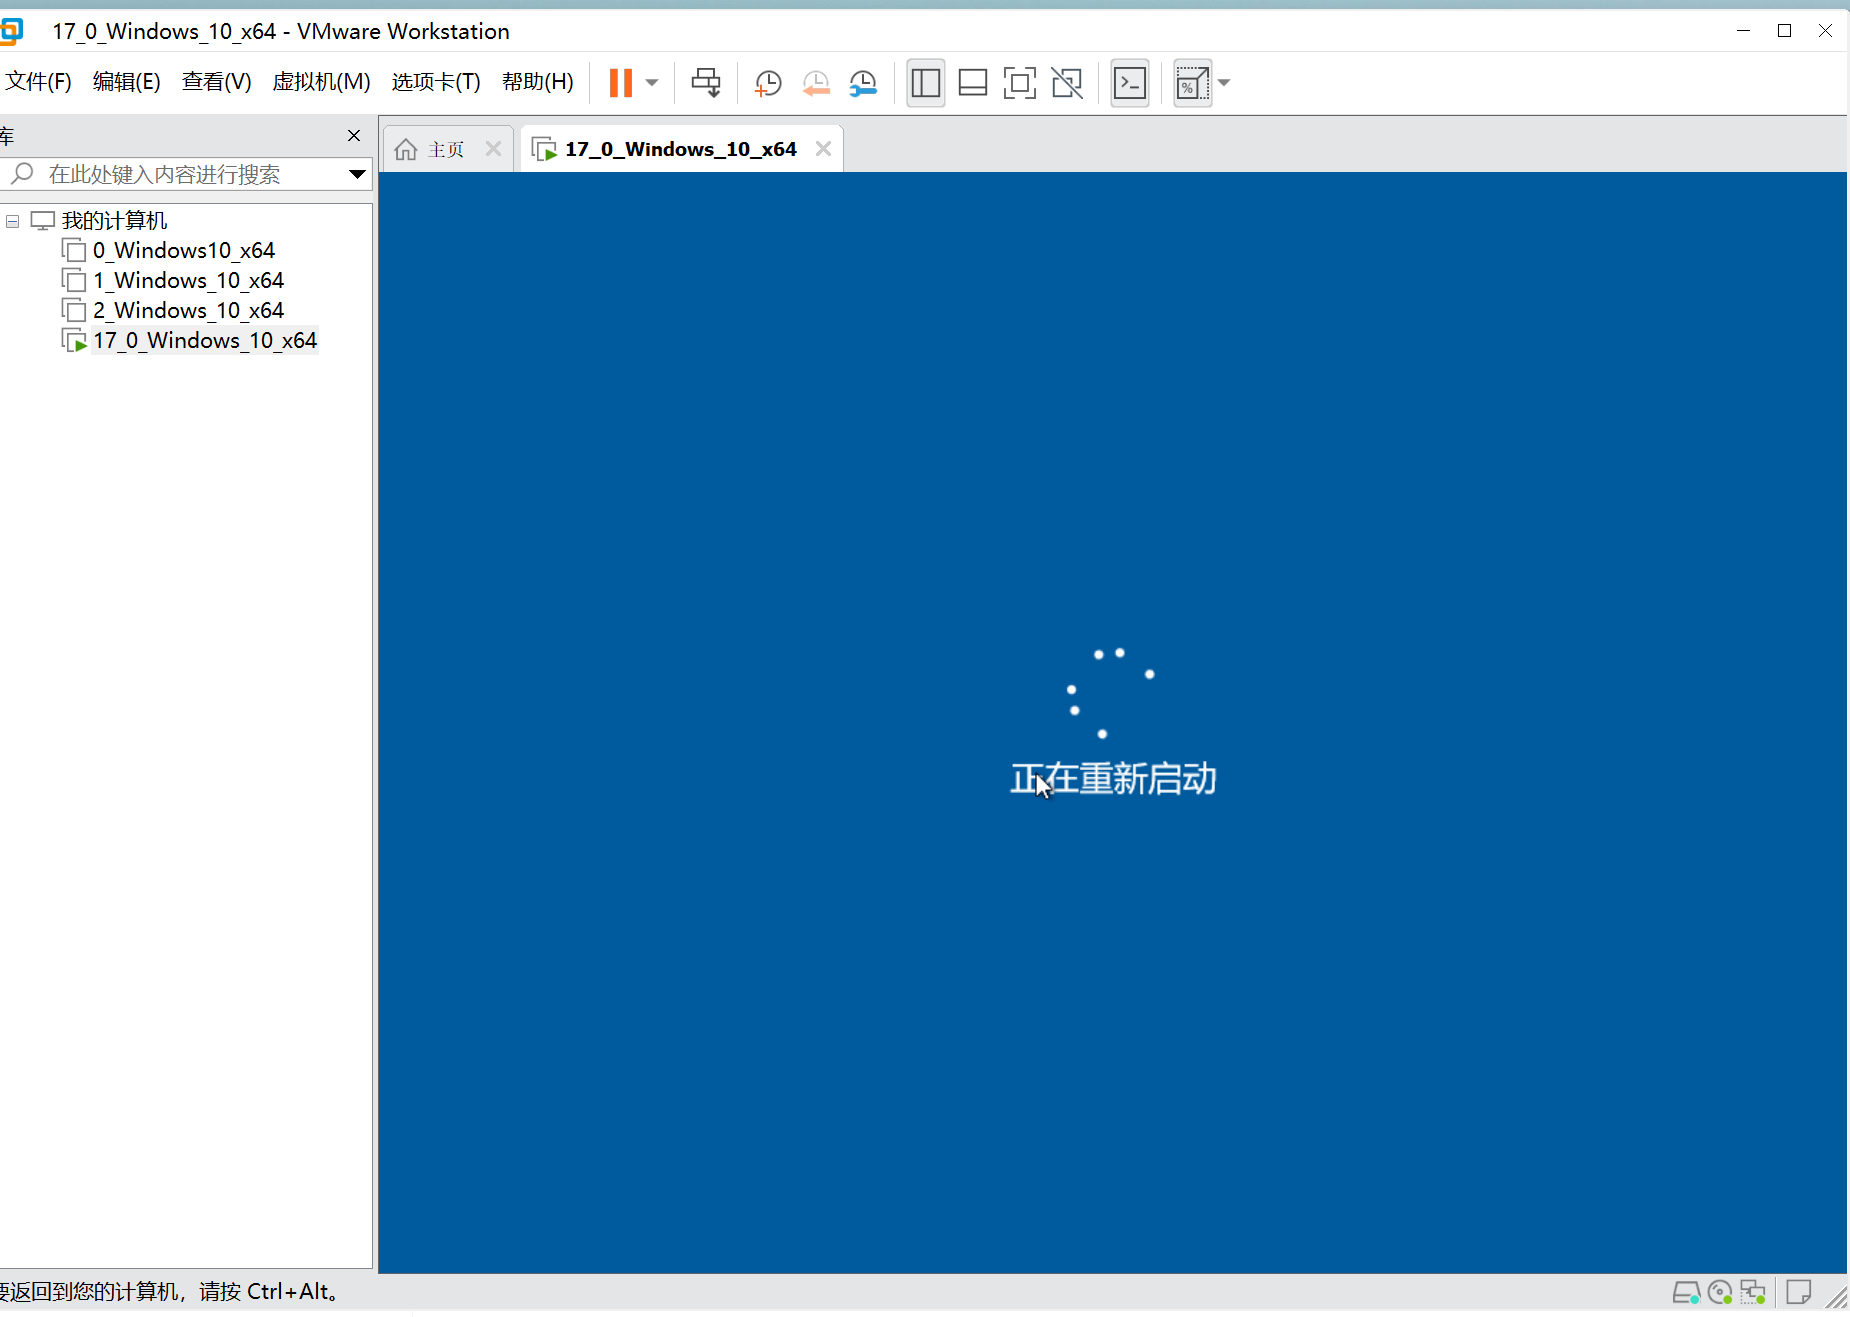Click the stretch guest display icon

tap(1191, 83)
